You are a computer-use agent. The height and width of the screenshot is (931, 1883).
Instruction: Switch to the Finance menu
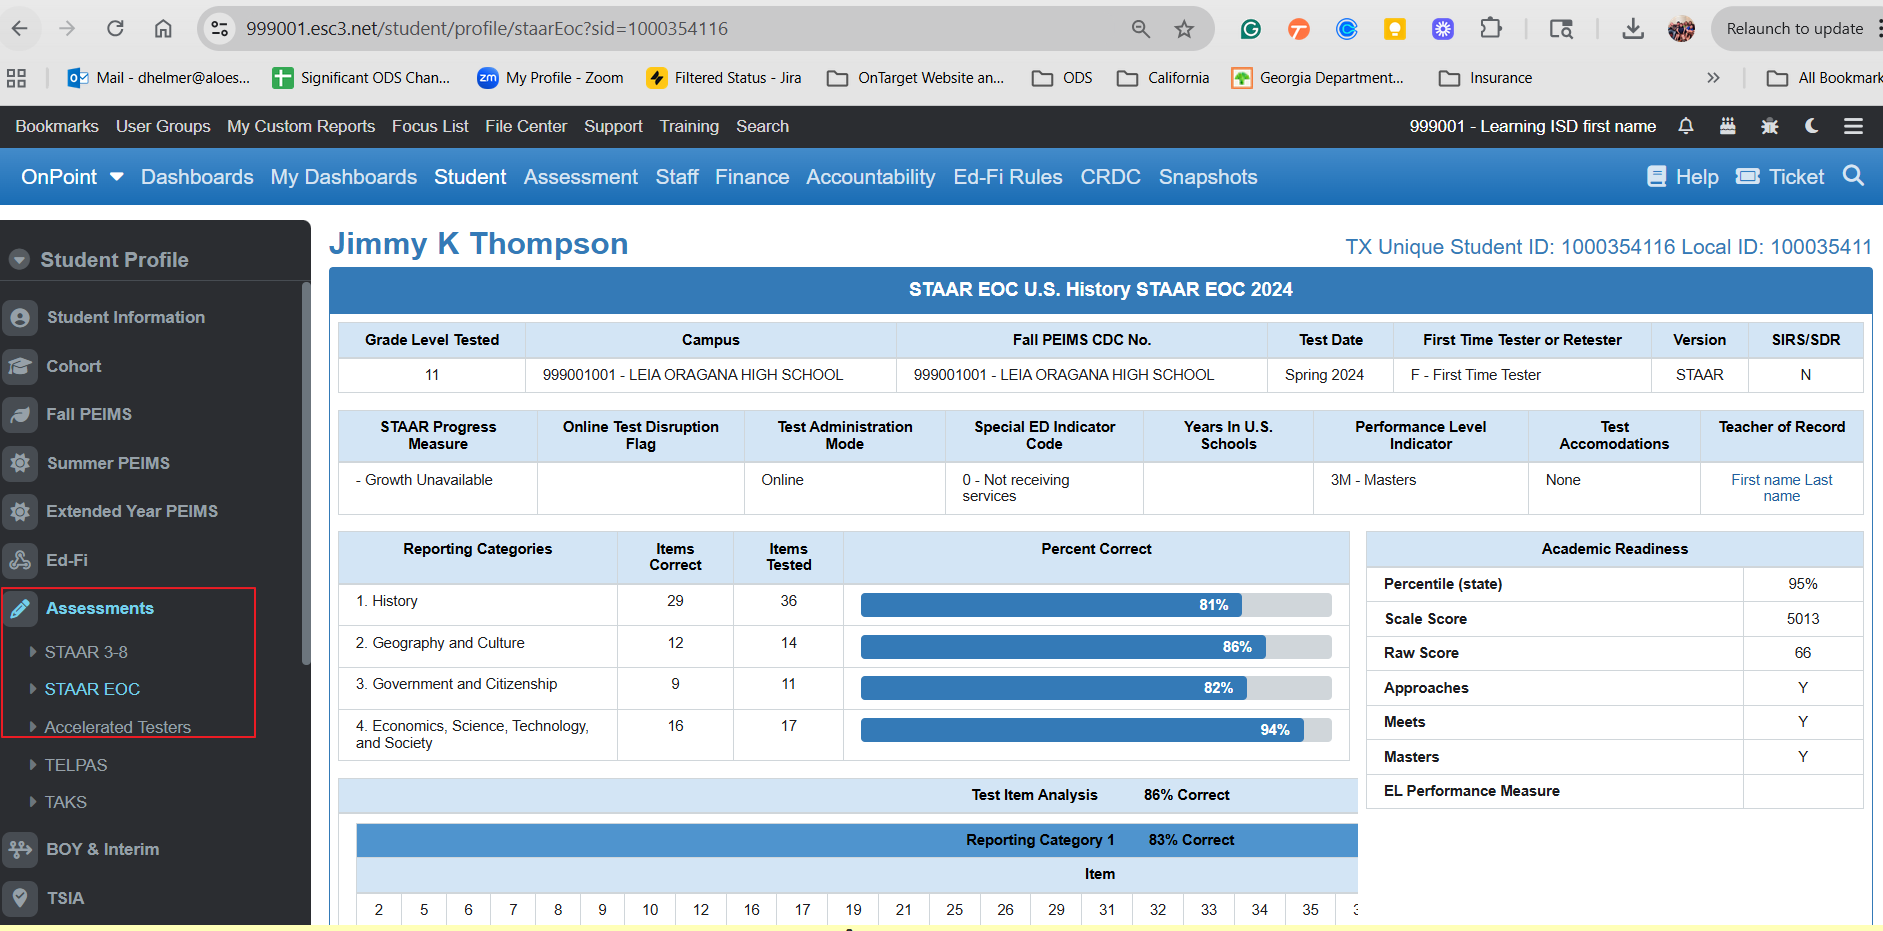pyautogui.click(x=752, y=176)
